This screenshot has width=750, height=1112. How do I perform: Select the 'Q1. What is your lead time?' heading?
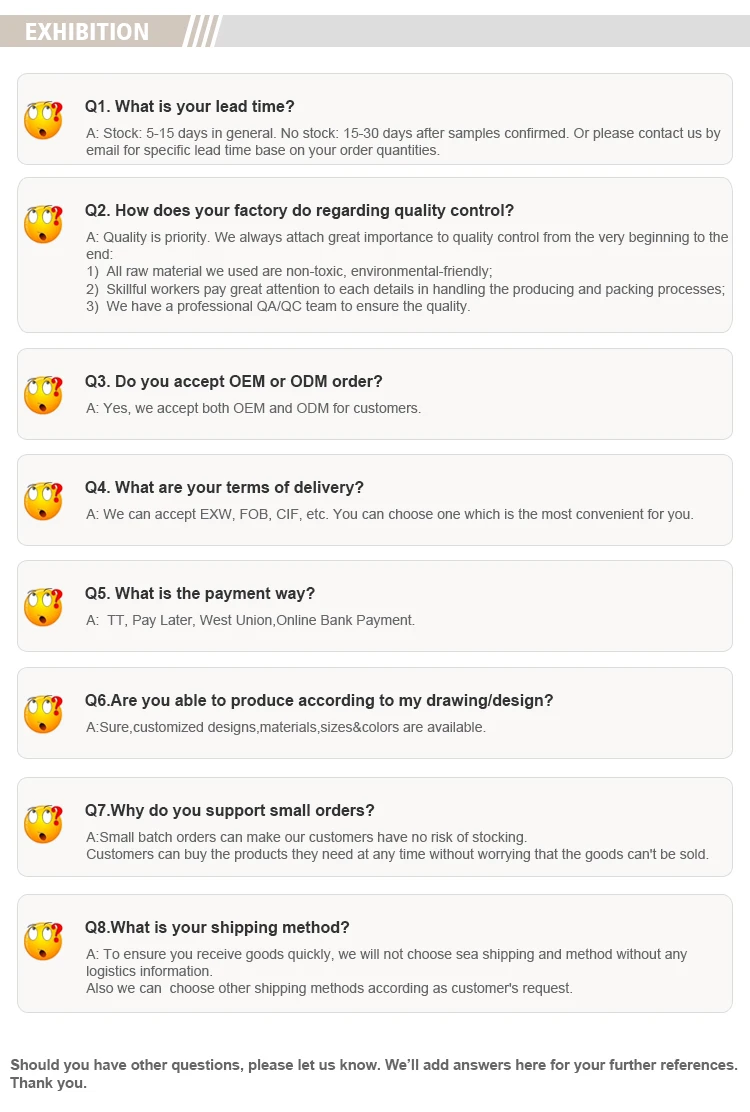pyautogui.click(x=189, y=106)
